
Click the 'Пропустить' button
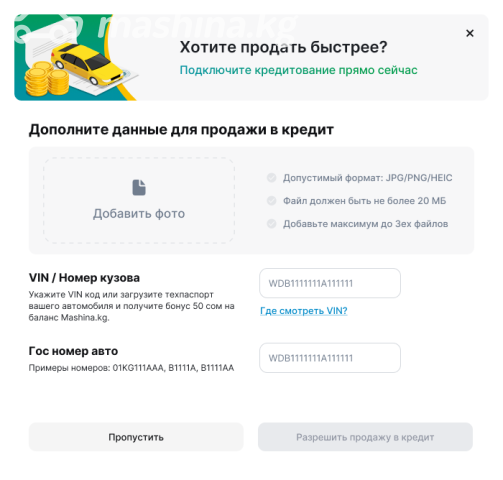coord(136,437)
